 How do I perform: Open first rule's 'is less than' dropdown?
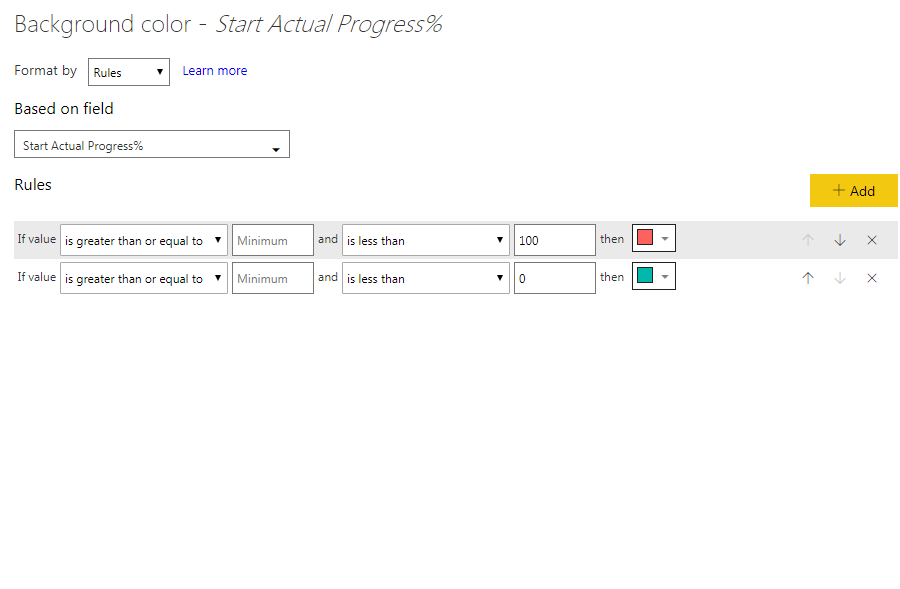pyautogui.click(x=425, y=240)
